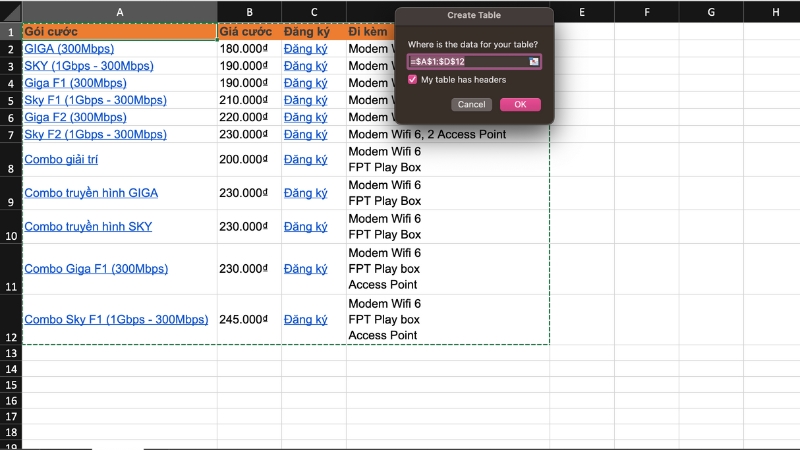Click the Select All corner box
Screen dimensions: 800x450
pos(11,12)
